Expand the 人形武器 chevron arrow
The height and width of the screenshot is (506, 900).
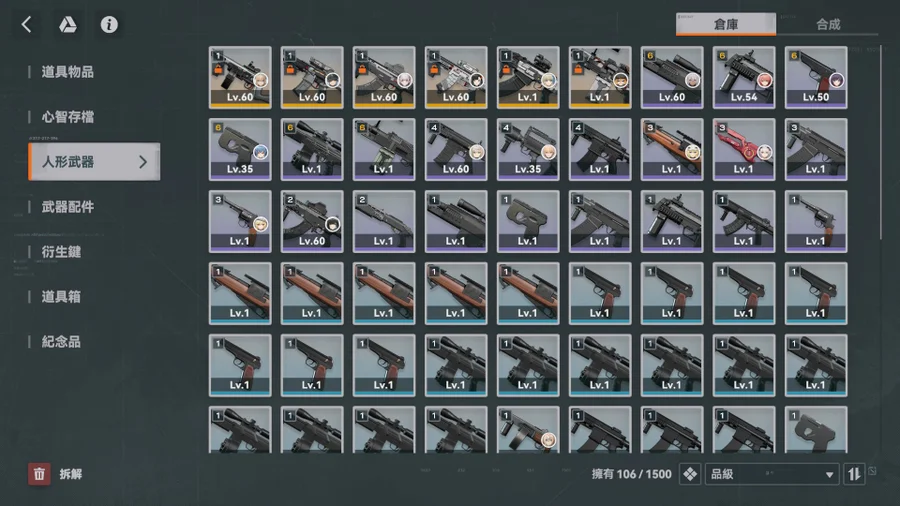143,162
